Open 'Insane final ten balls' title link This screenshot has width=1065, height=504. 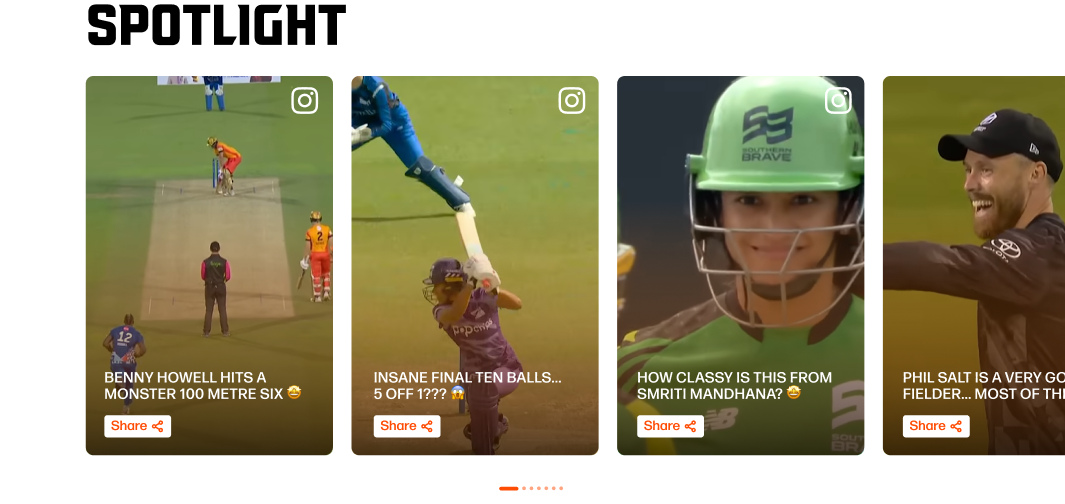pos(467,385)
